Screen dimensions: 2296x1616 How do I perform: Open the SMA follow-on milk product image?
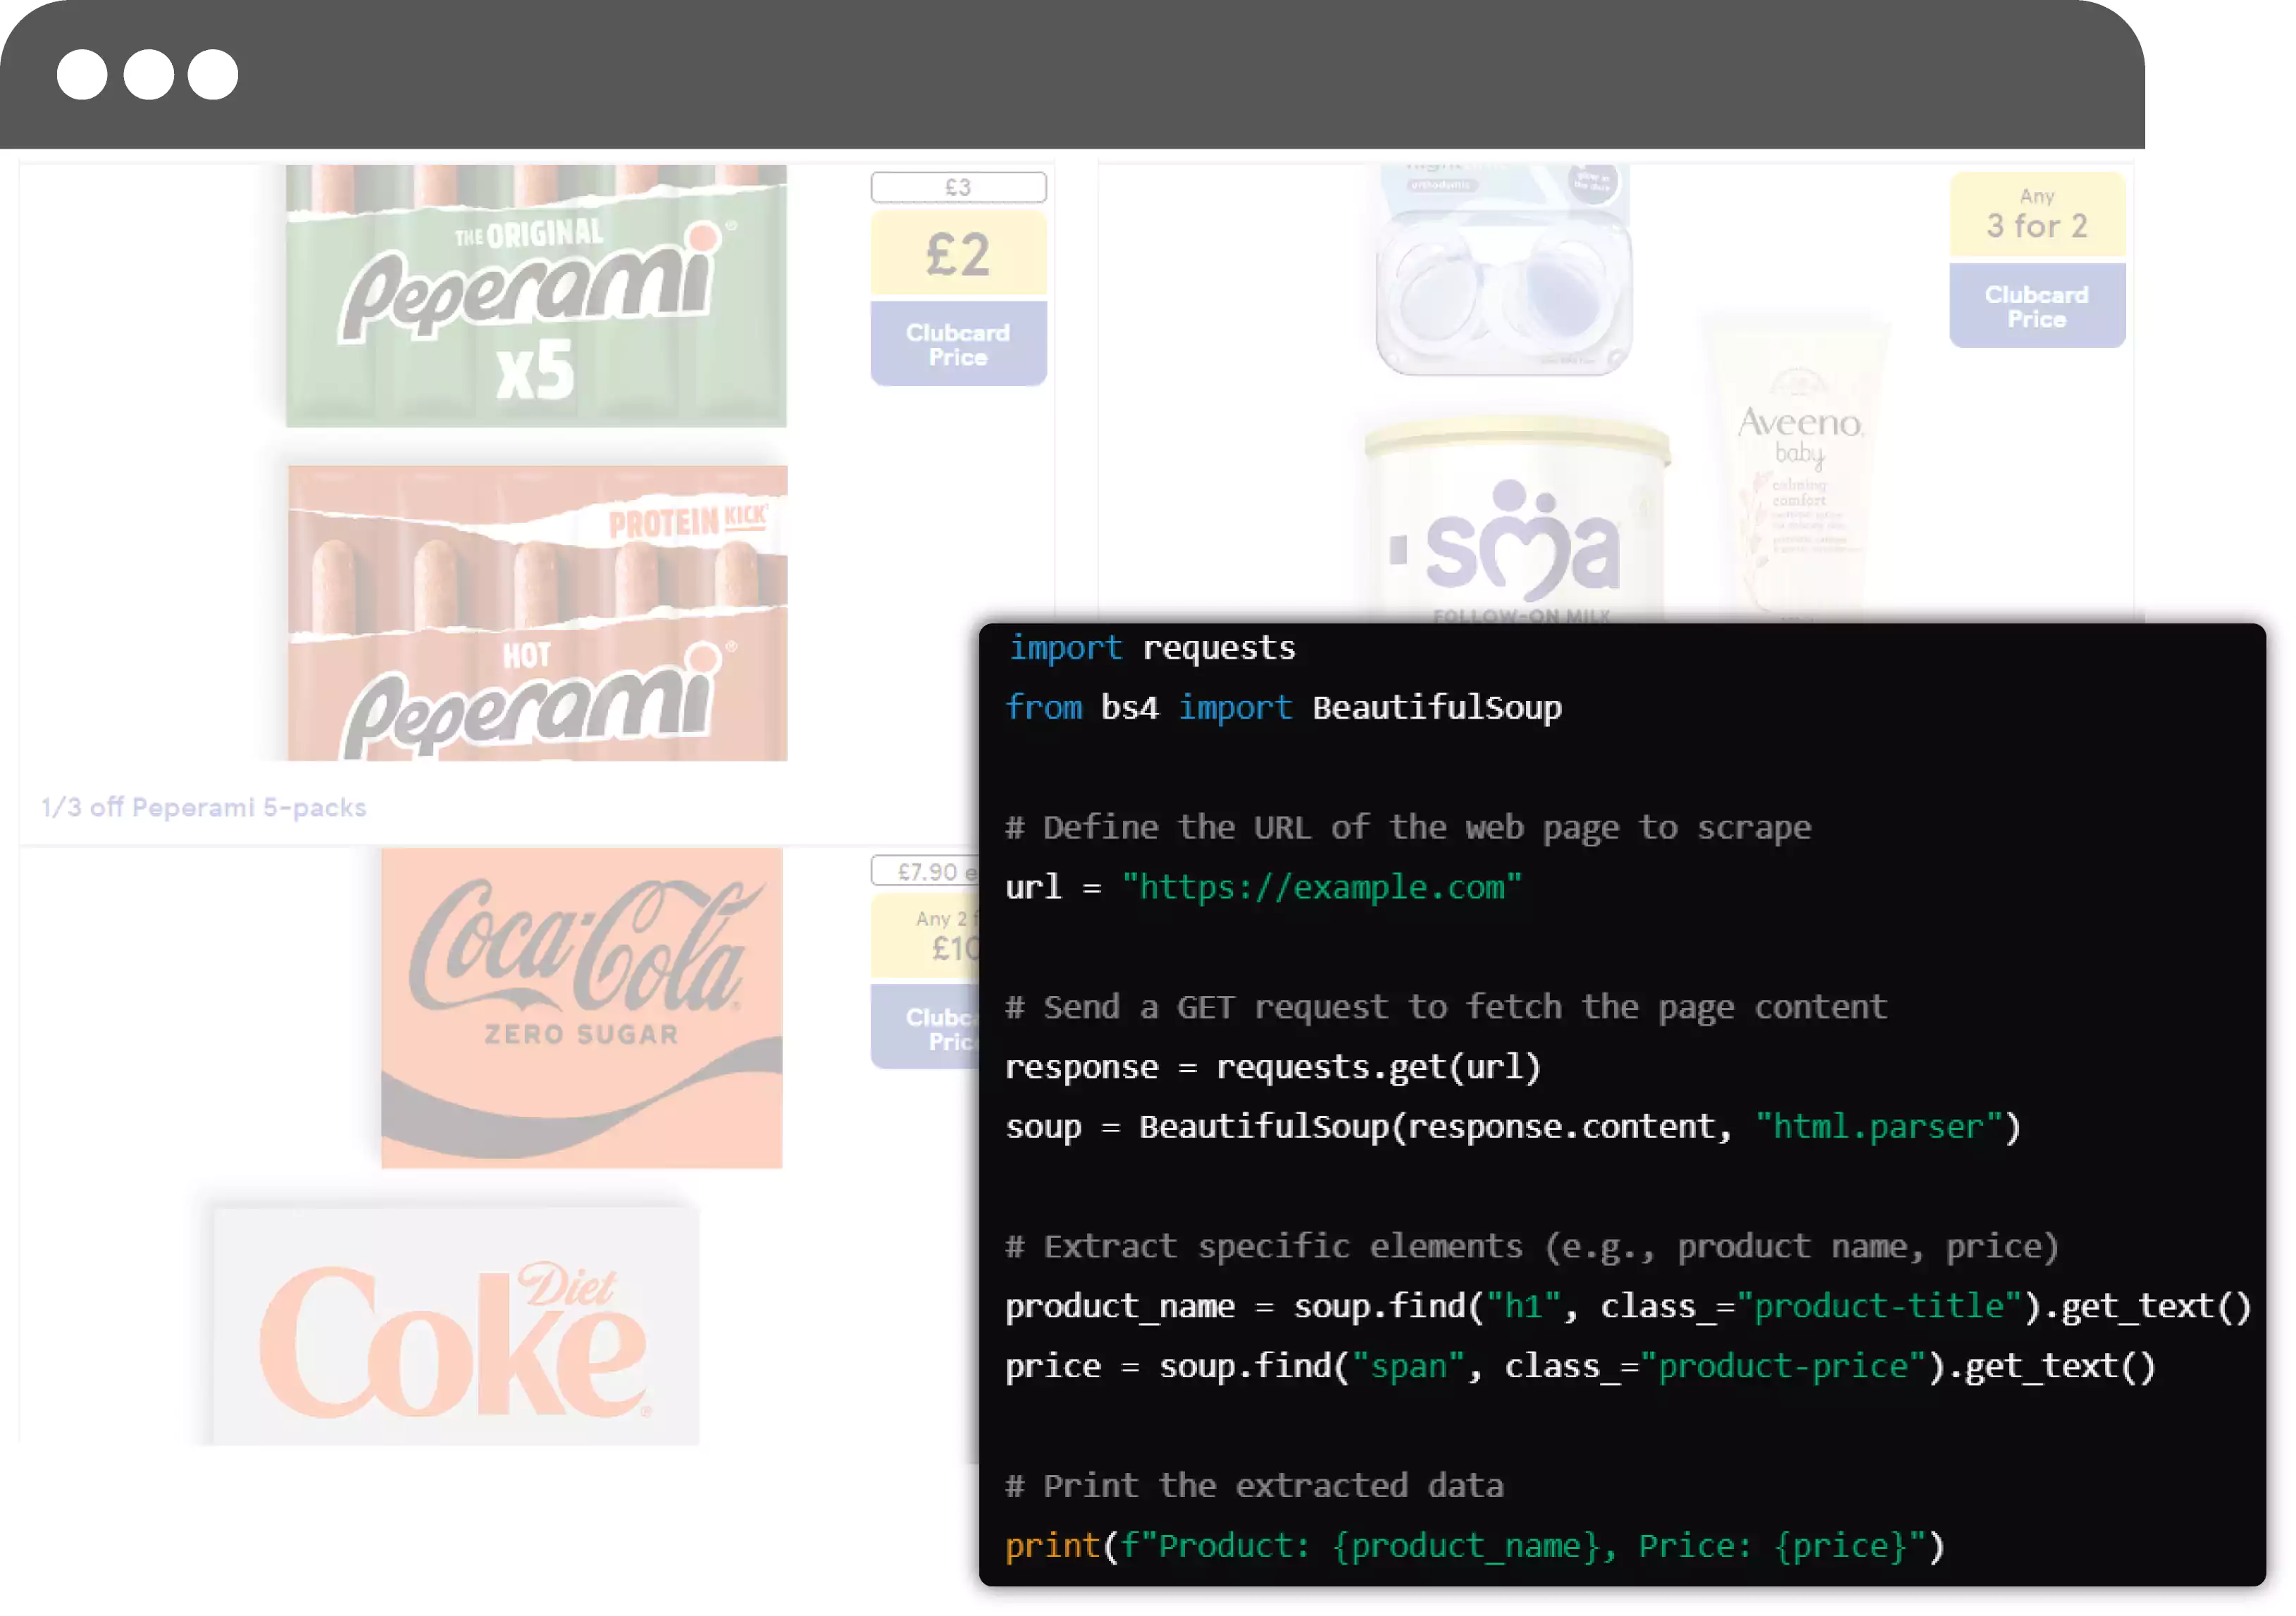pyautogui.click(x=1516, y=520)
